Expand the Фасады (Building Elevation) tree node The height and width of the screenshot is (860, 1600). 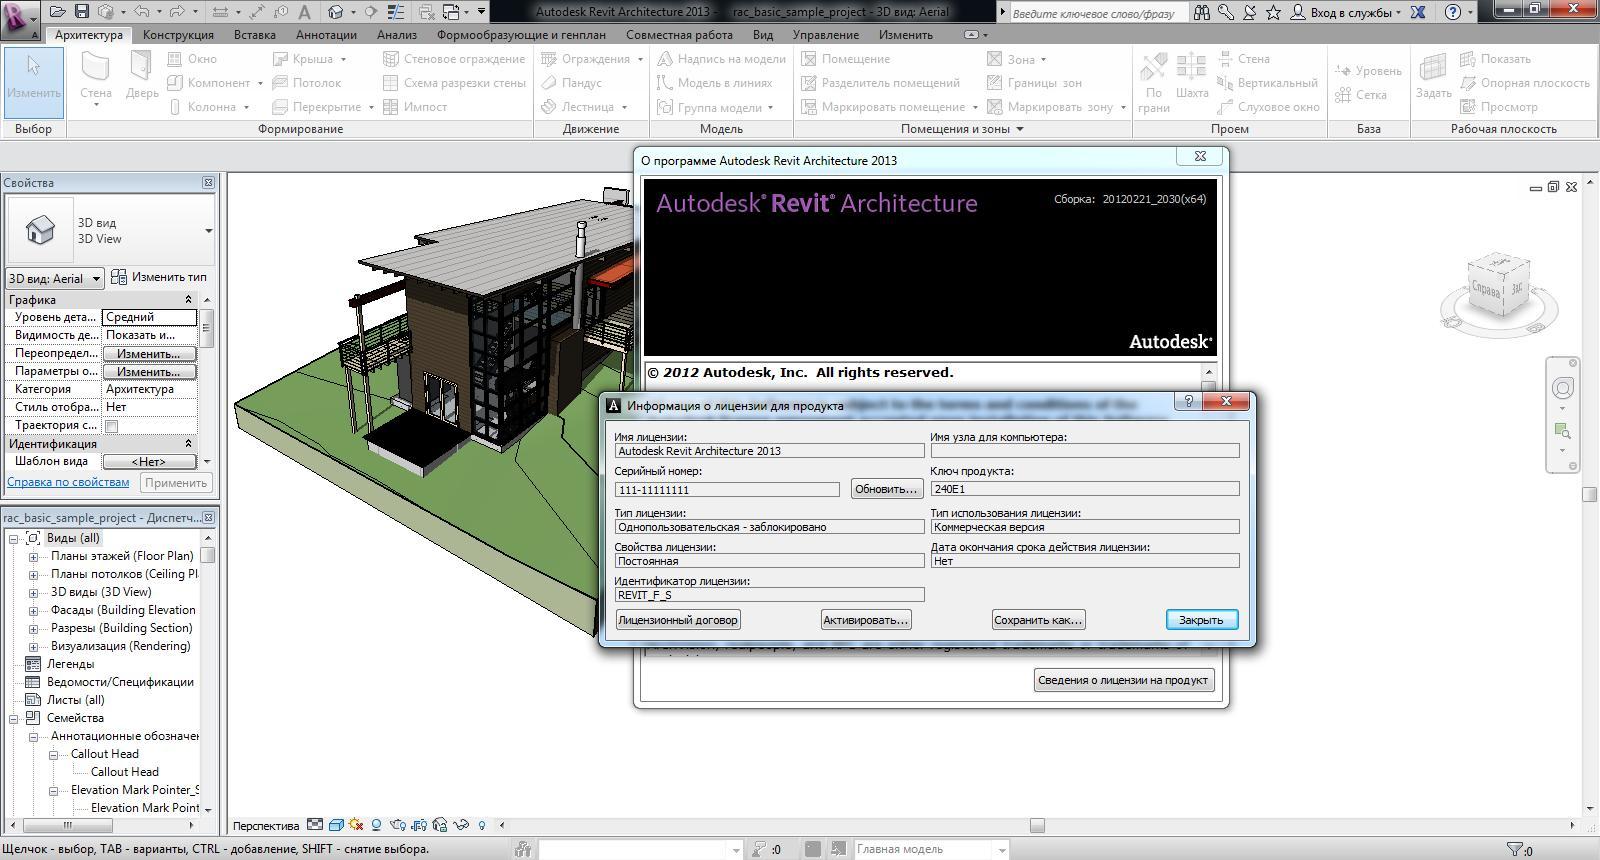33,611
